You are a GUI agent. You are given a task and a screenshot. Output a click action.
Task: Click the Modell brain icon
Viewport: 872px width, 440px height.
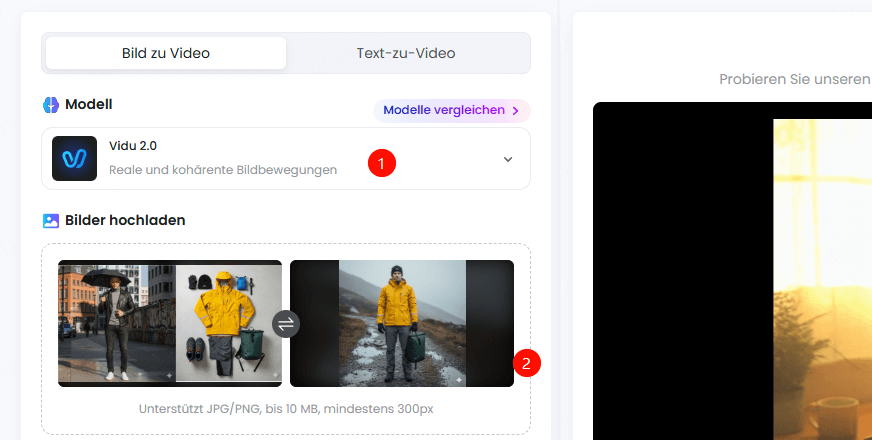[51, 105]
